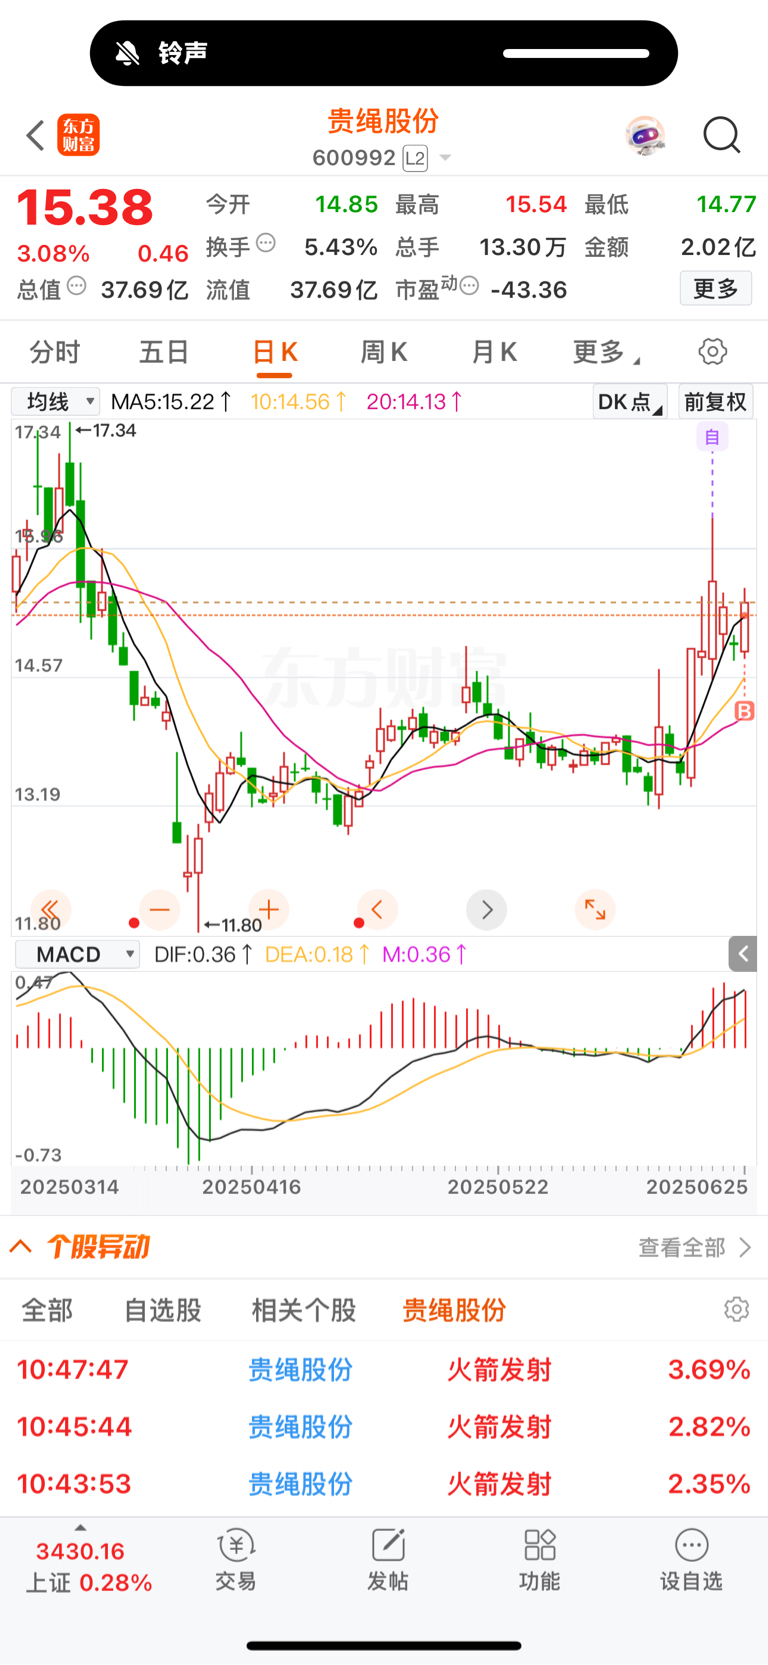Viewport: 768px width, 1665px height.
Task: Zoom out chart with minus button
Action: [x=159, y=909]
